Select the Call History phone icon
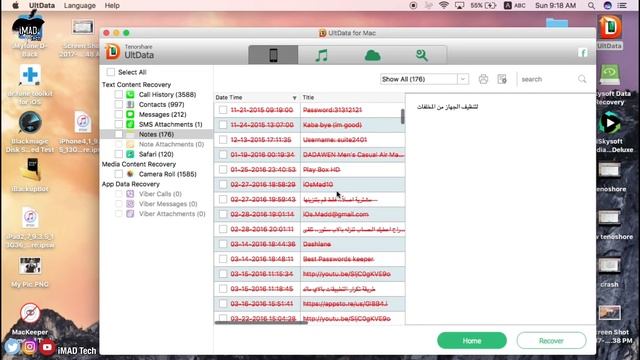 (x=130, y=95)
